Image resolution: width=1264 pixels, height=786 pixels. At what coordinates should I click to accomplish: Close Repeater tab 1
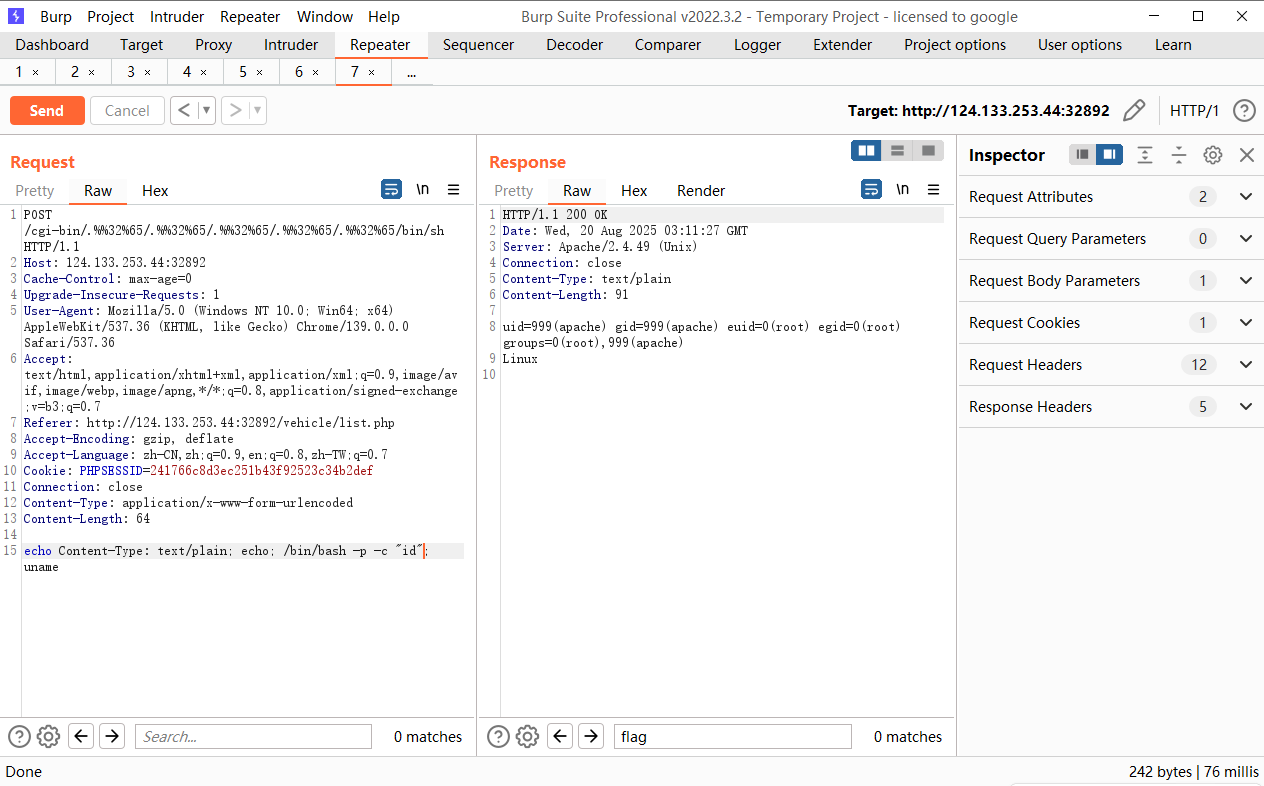[36, 72]
